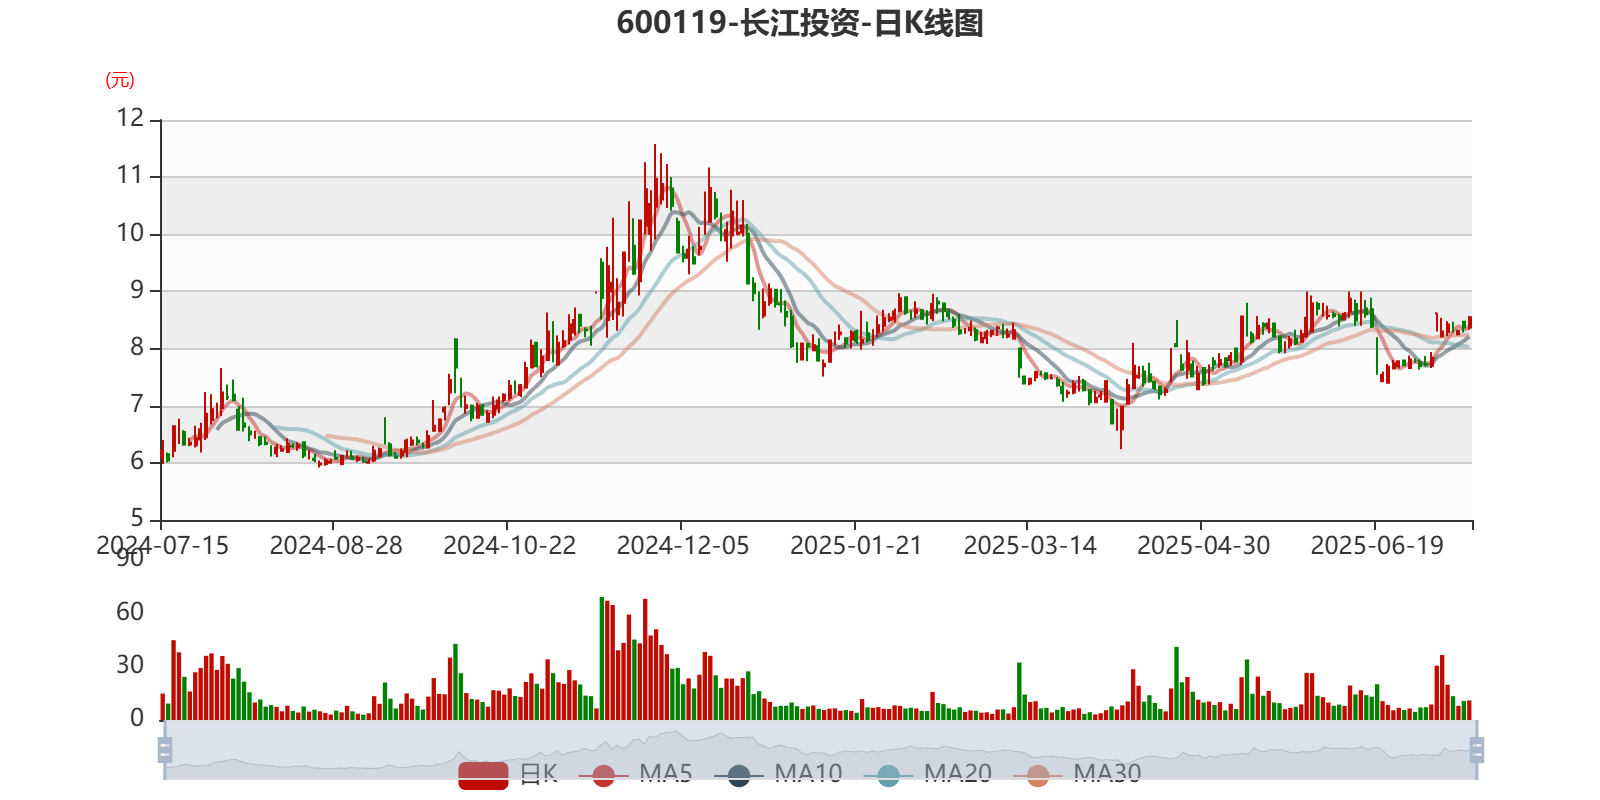Click the 2025-01-21 date axis label
The image size is (1600, 800).
pyautogui.click(x=856, y=546)
